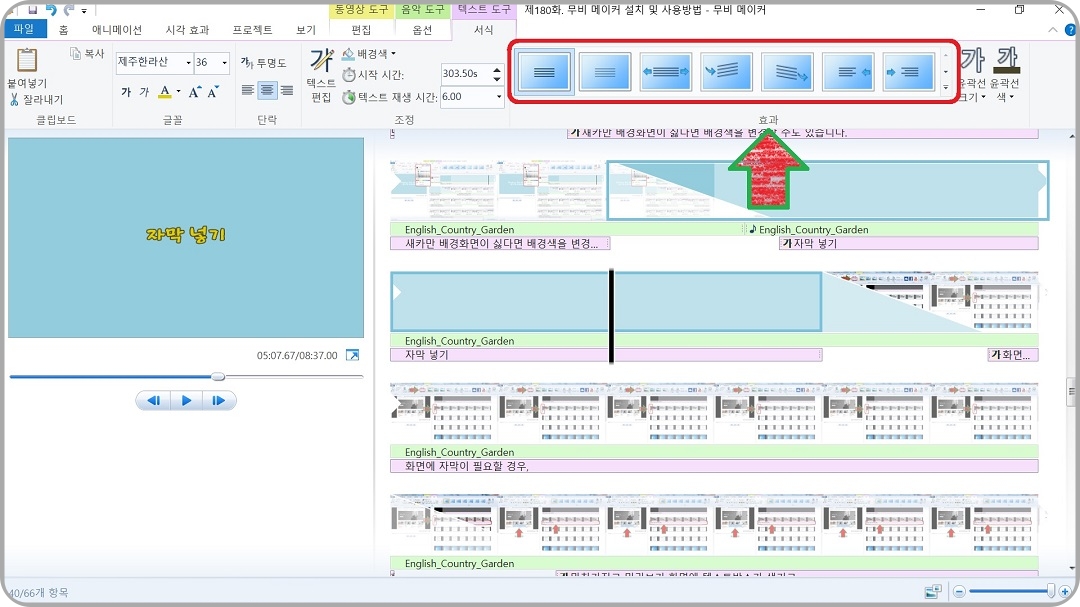1080x607 pixels.
Task: Select the slide from right text effect
Action: point(848,71)
